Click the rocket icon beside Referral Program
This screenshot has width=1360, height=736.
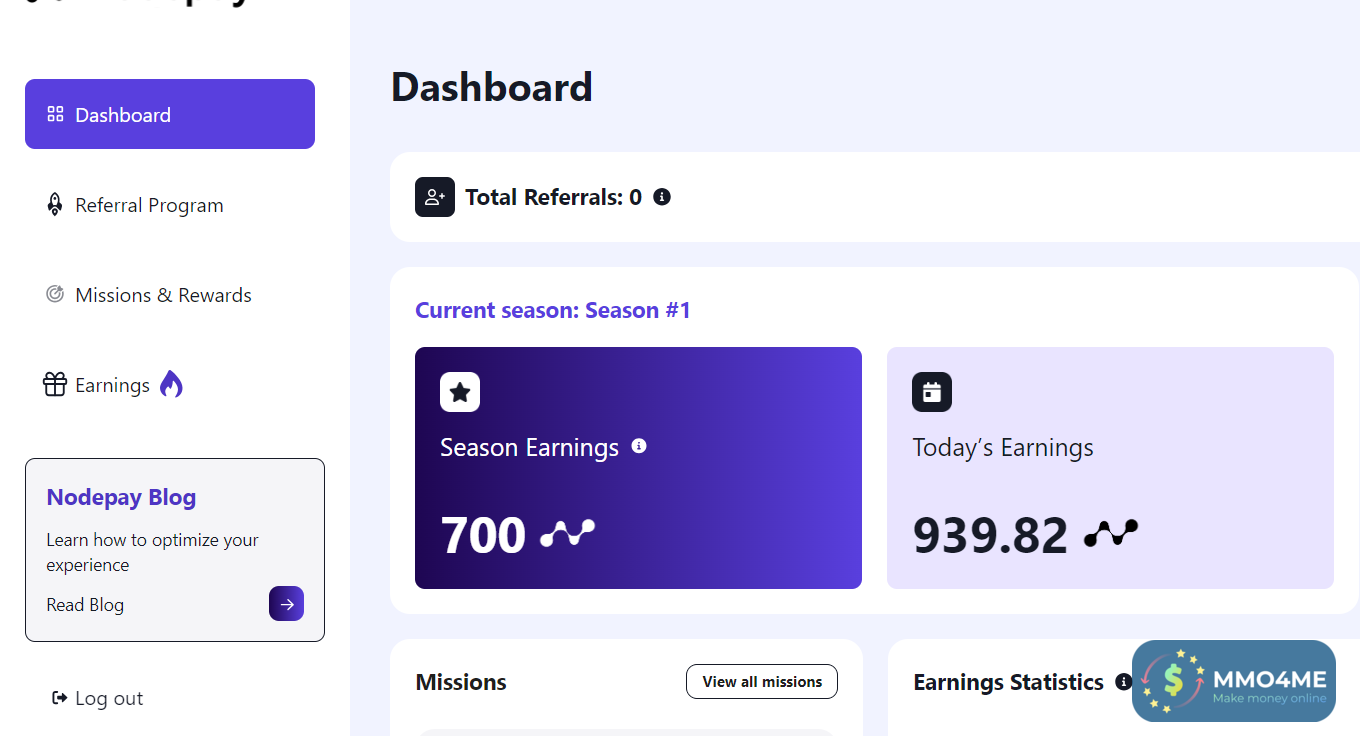click(55, 205)
